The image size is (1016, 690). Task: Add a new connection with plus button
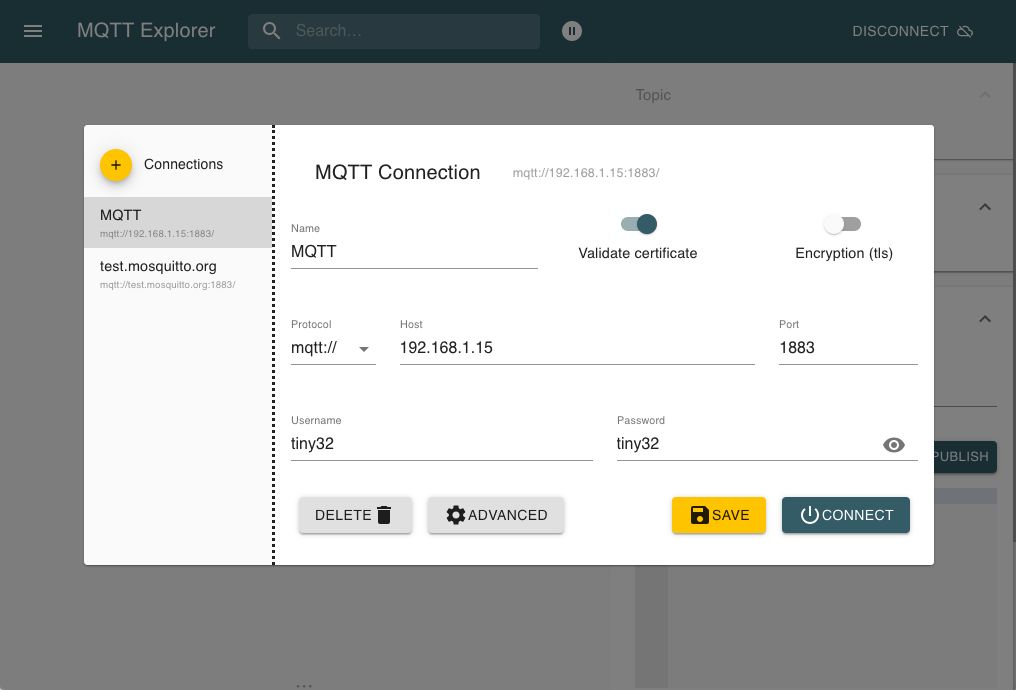pyautogui.click(x=116, y=165)
